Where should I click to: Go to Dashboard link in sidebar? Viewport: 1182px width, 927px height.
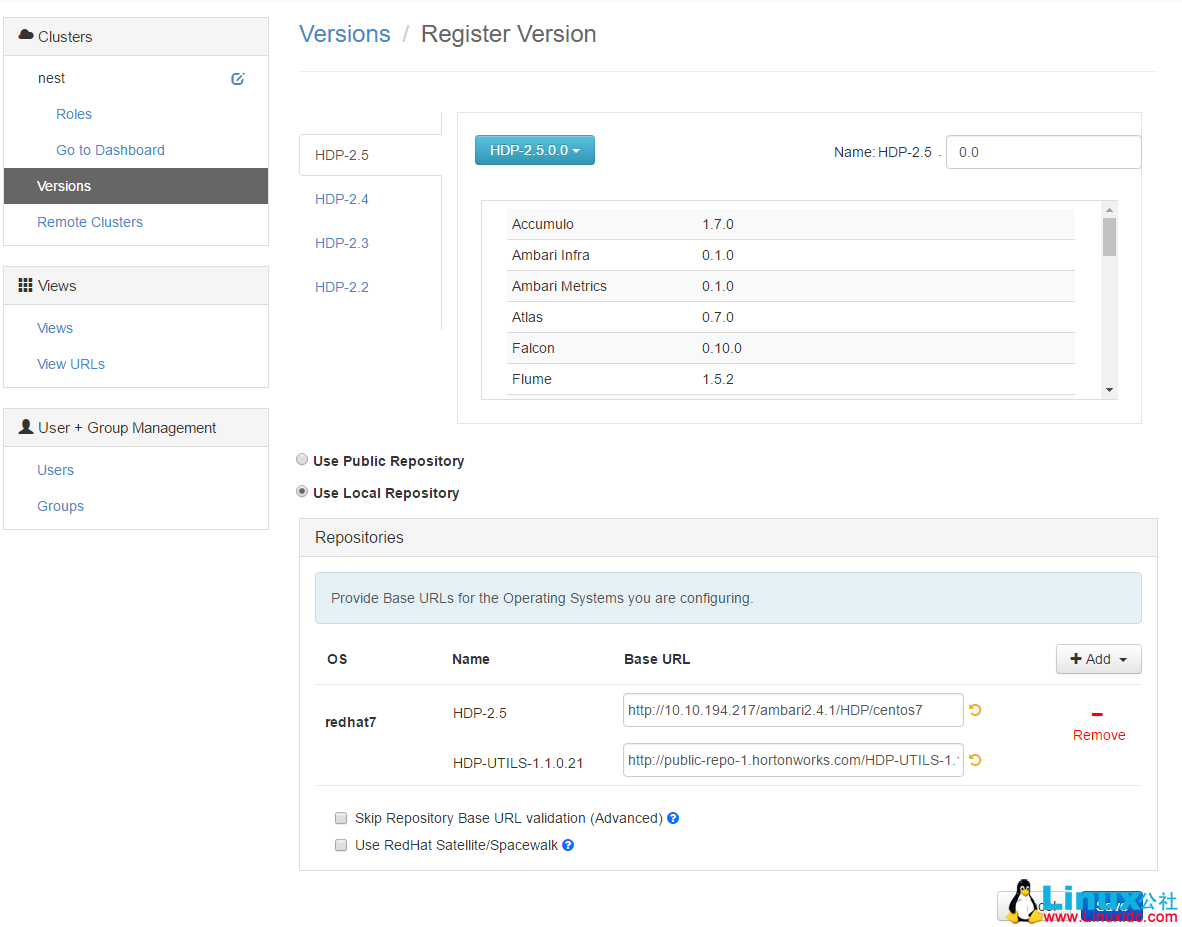pyautogui.click(x=110, y=150)
